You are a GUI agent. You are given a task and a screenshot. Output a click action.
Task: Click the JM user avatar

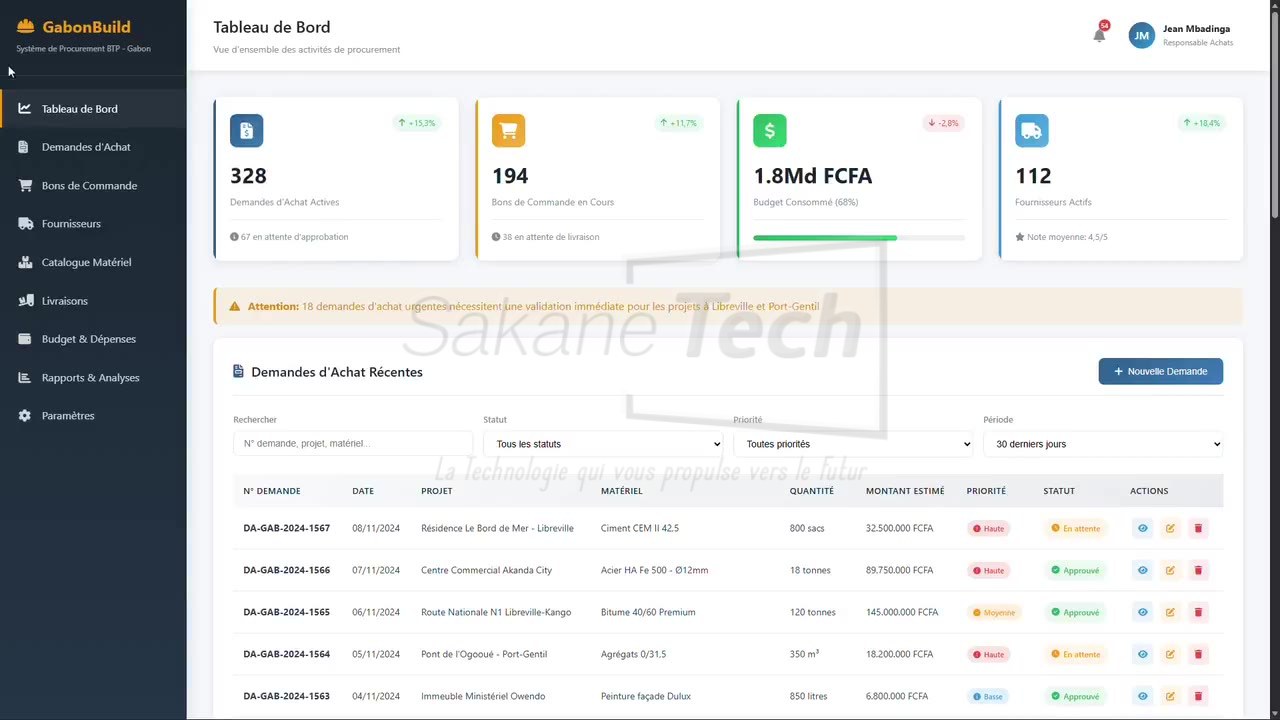point(1141,35)
